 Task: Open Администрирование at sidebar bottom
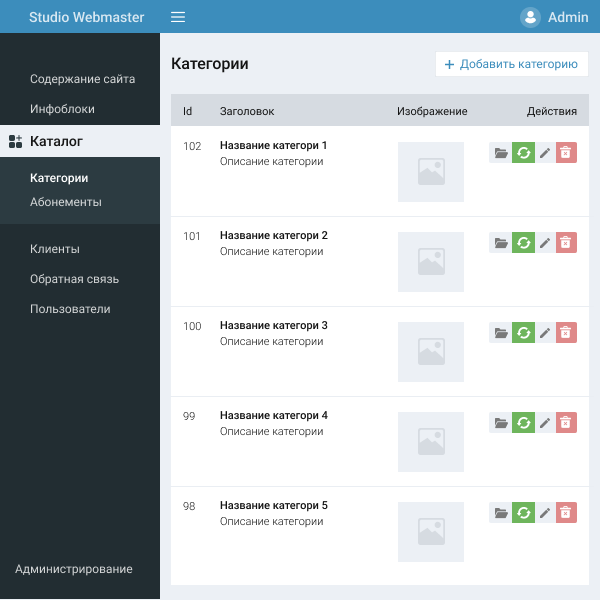[74, 569]
